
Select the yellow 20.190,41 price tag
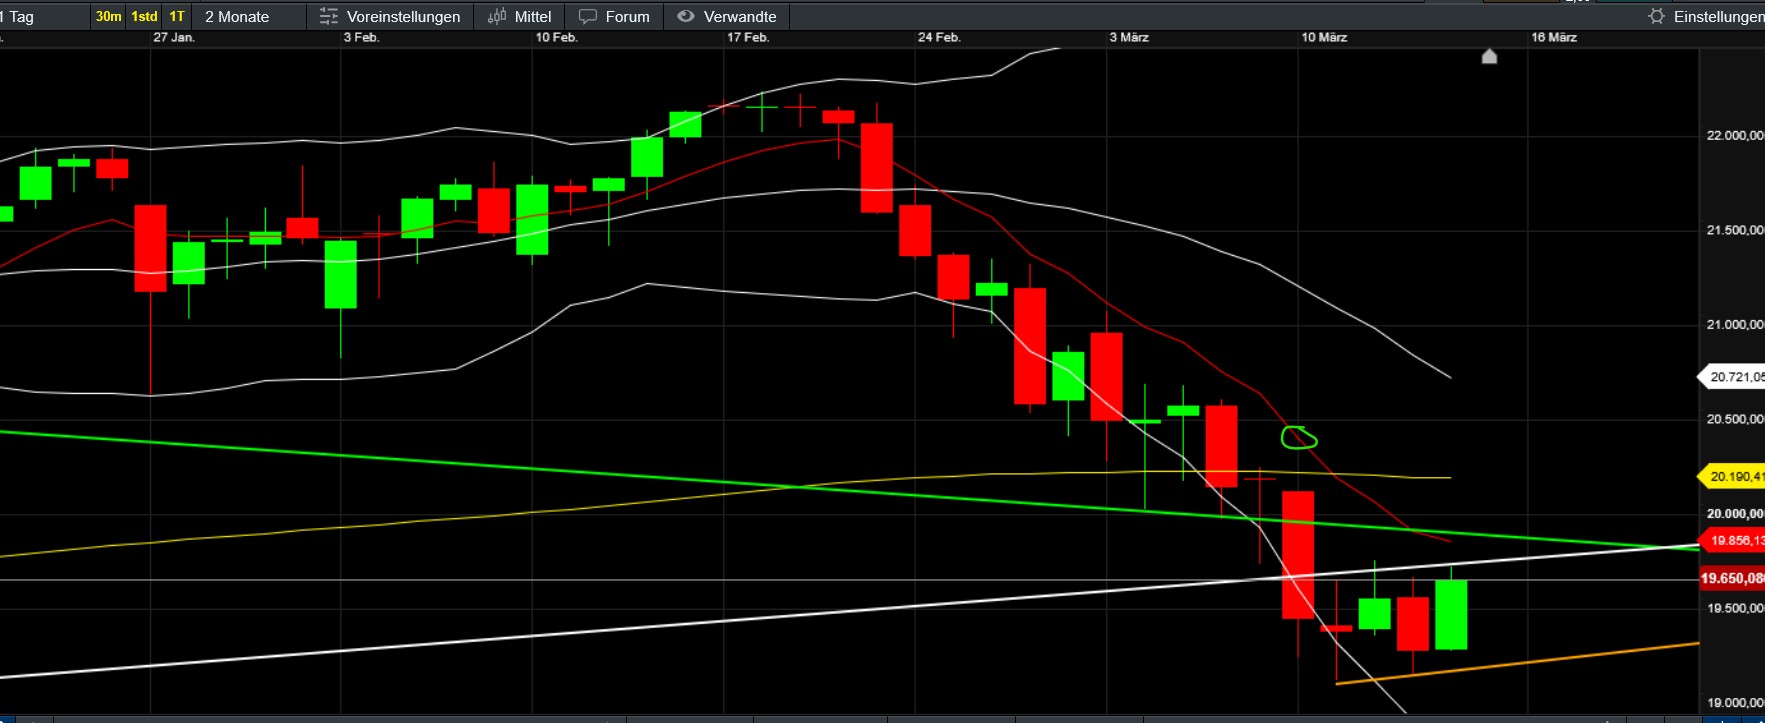pyautogui.click(x=1732, y=476)
